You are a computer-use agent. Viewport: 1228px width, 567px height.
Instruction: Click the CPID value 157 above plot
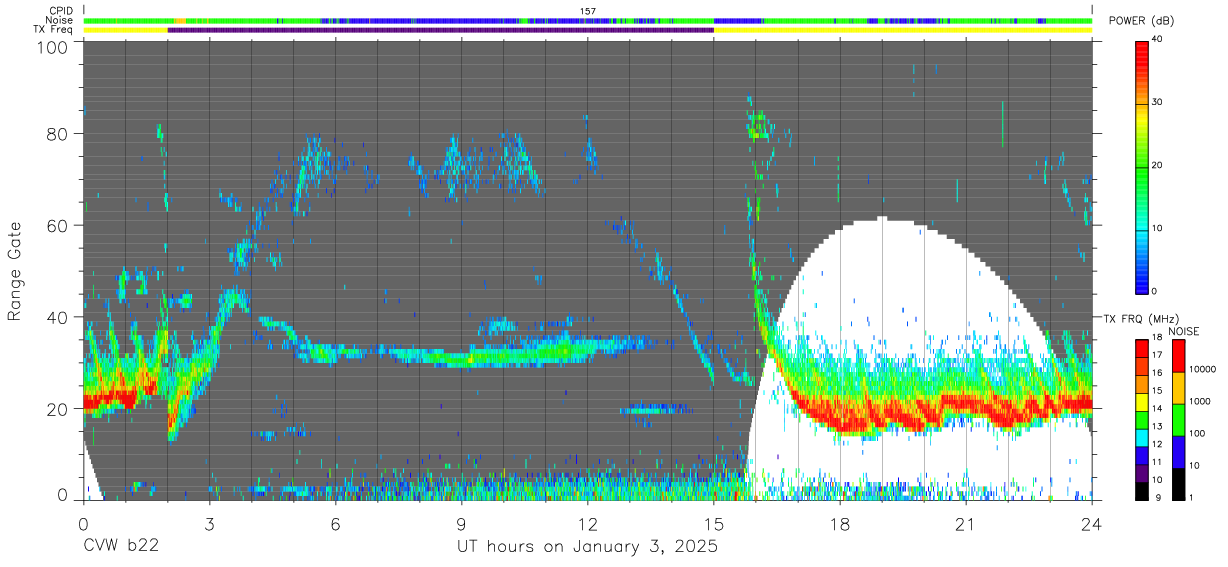pos(588,11)
